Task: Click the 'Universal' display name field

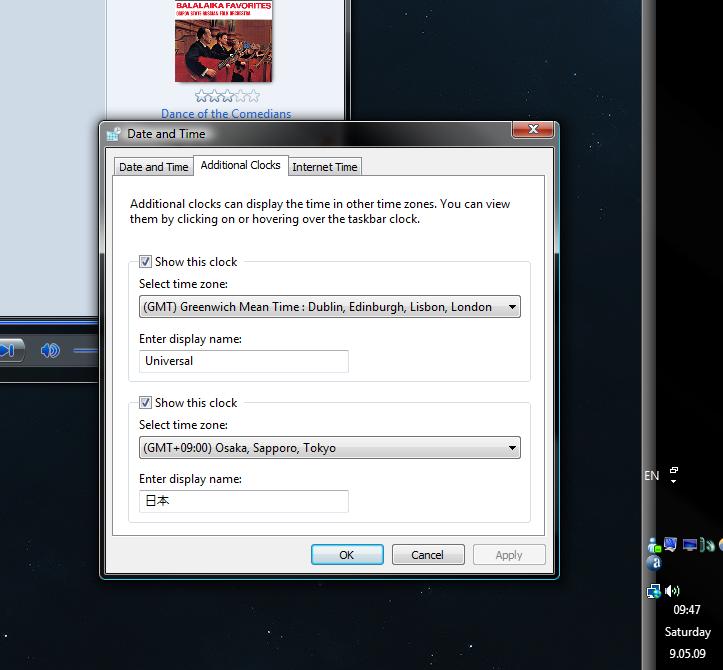Action: click(x=244, y=361)
